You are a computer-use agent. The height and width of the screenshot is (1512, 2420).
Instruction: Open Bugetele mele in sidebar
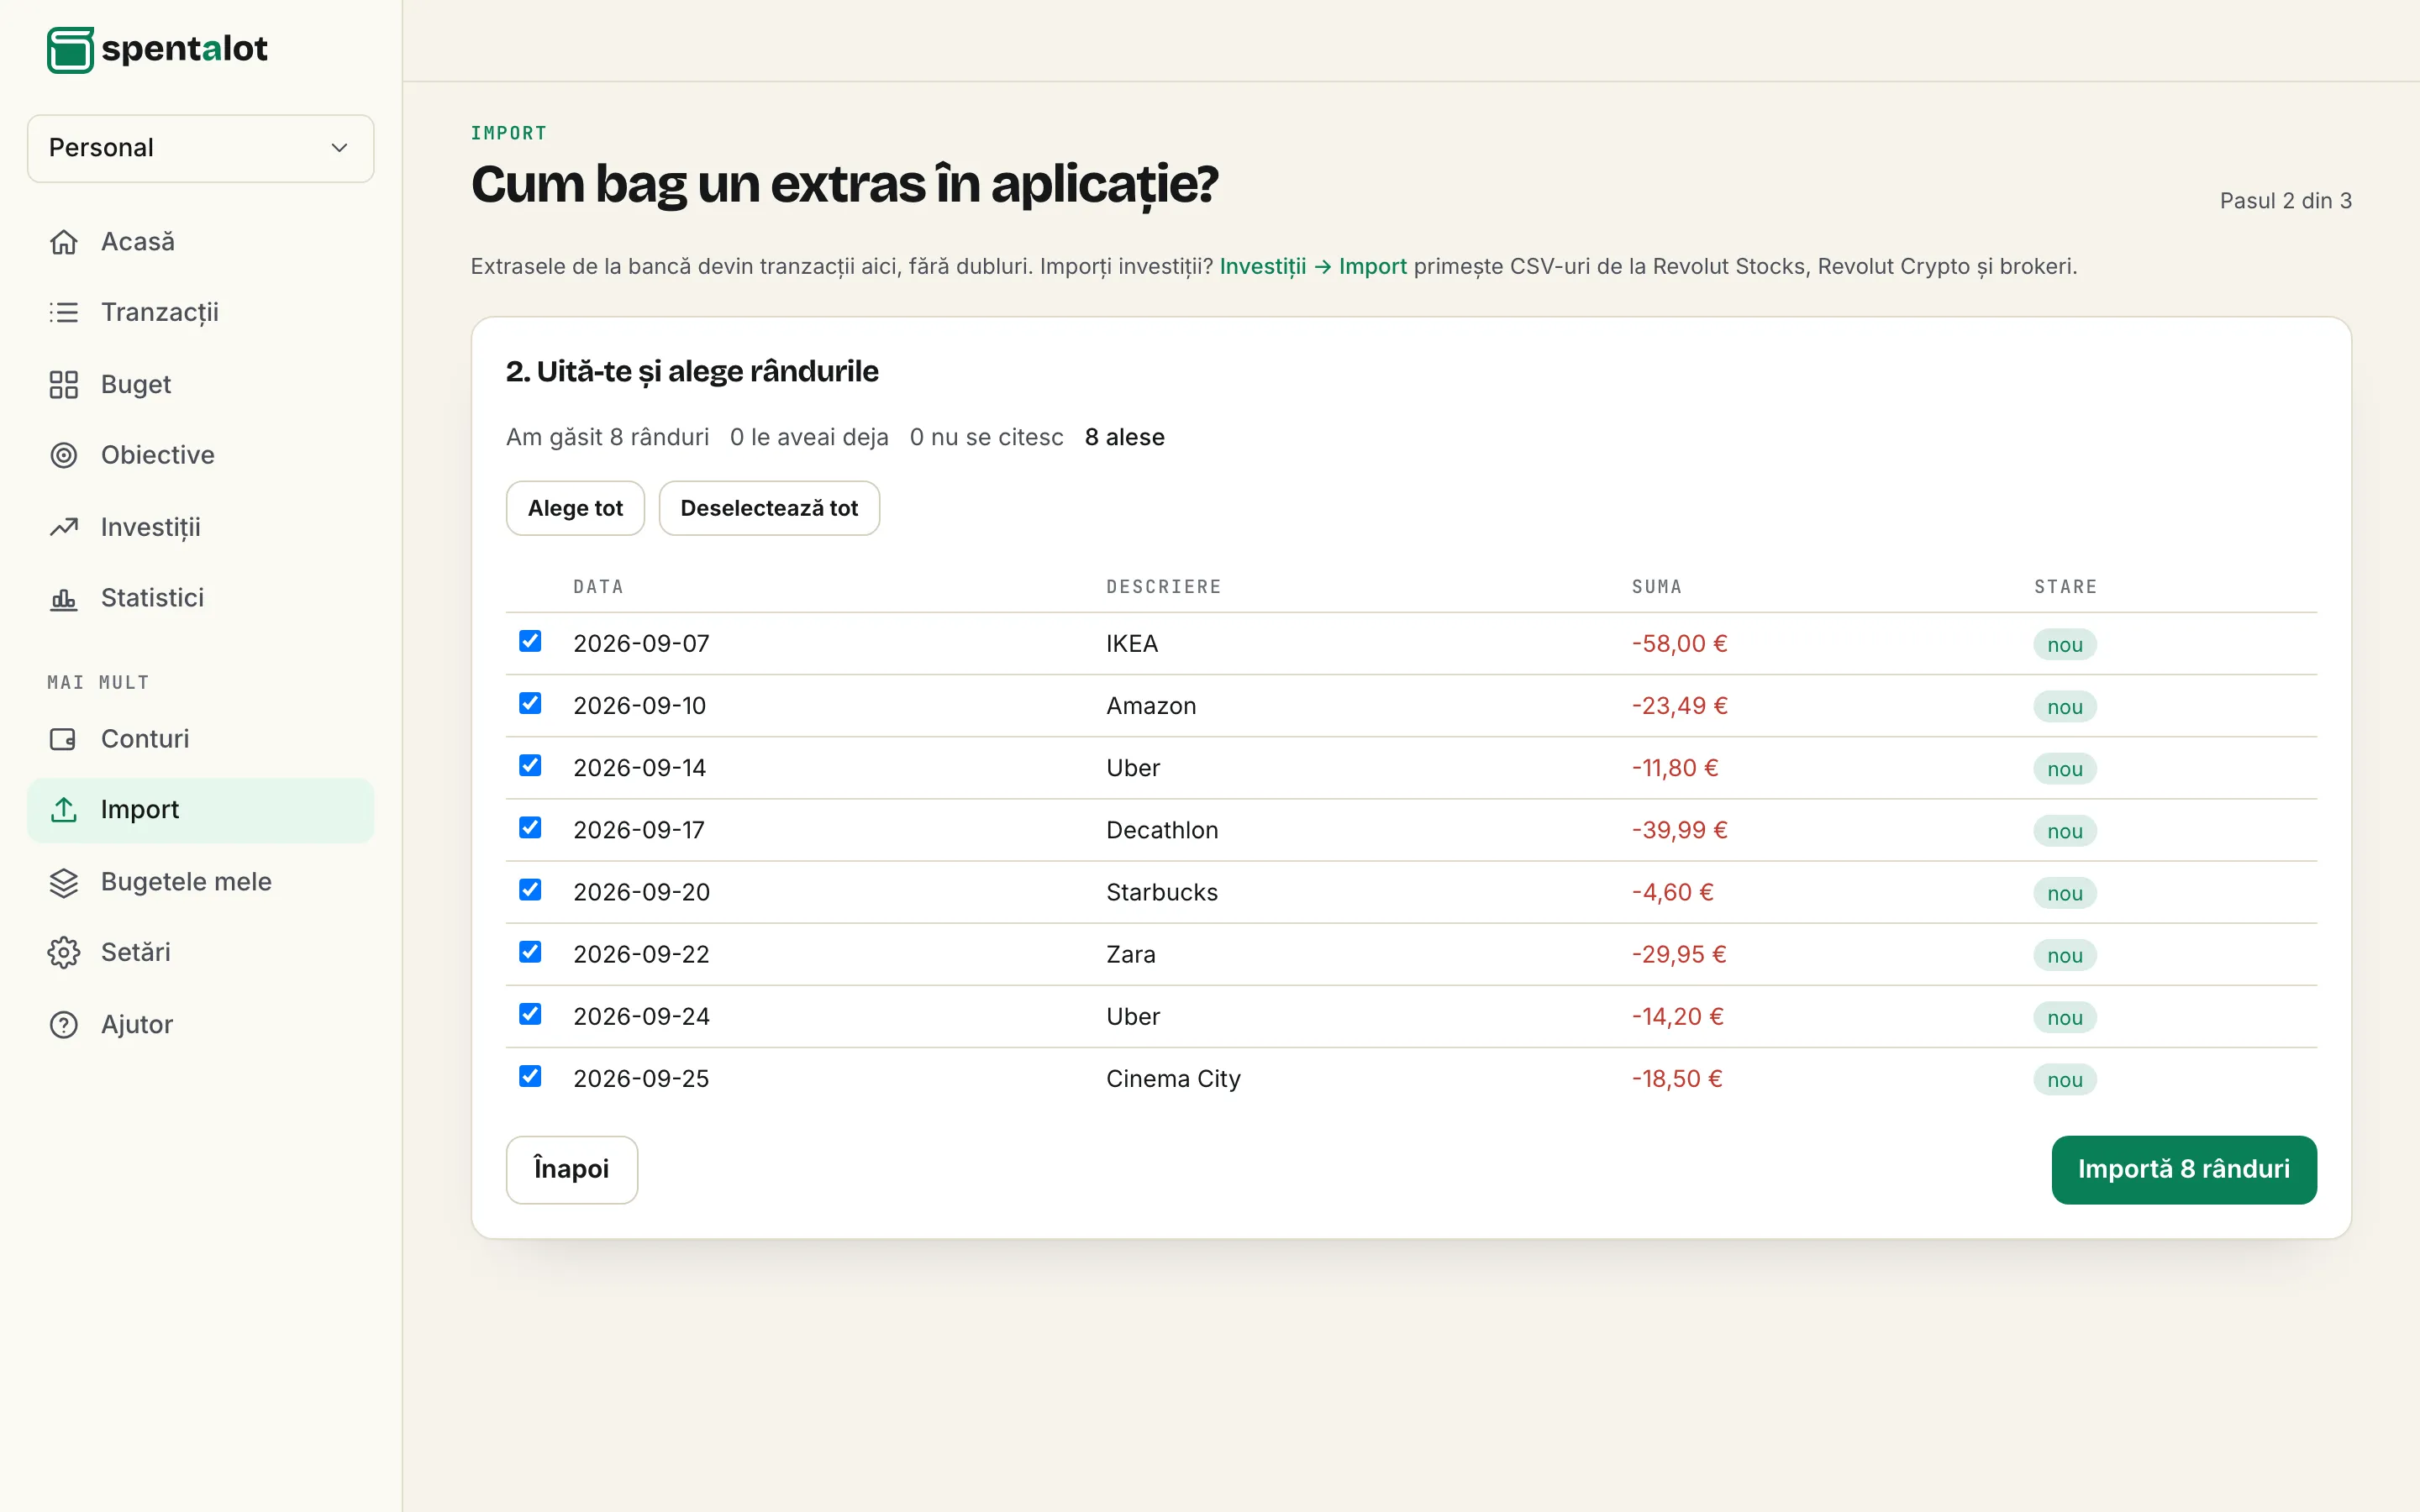point(200,882)
